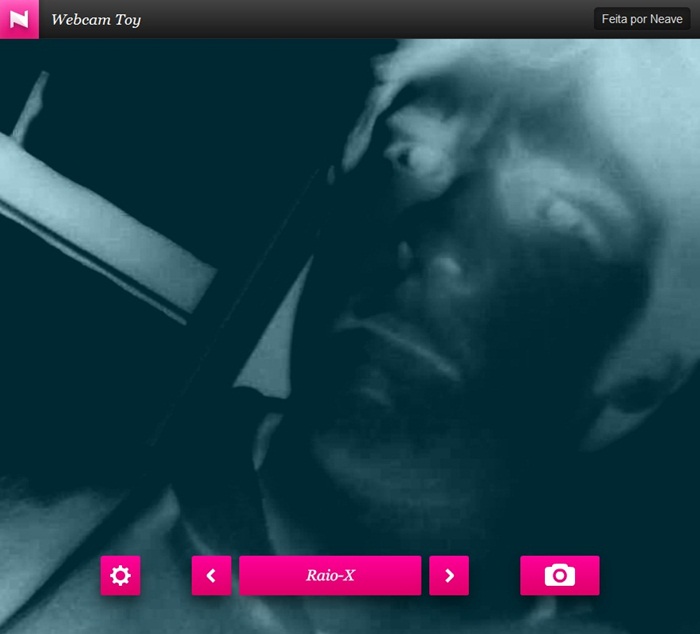The height and width of the screenshot is (634, 700).
Task: Click the Feita por Neave button
Action: click(x=642, y=19)
